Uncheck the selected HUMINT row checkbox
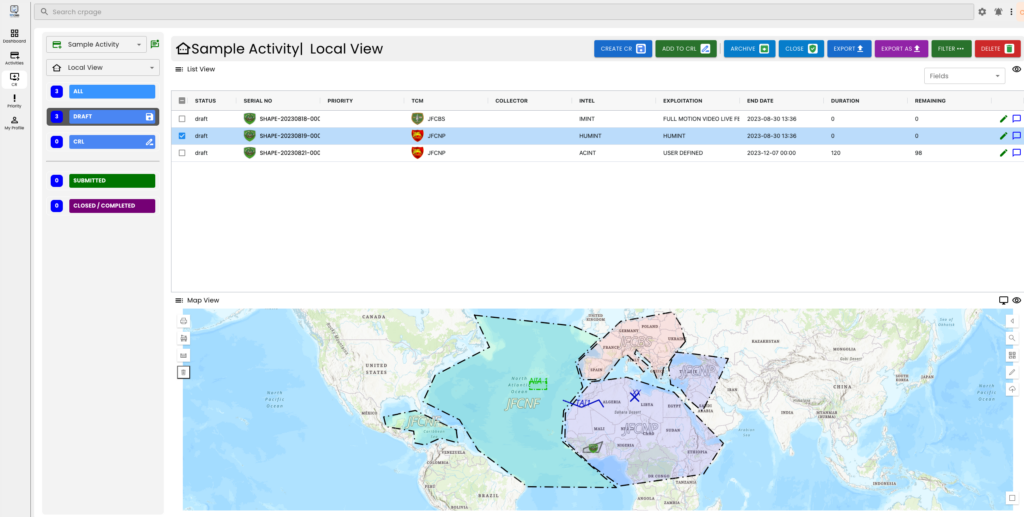This screenshot has height=517, width=1024. (182, 136)
